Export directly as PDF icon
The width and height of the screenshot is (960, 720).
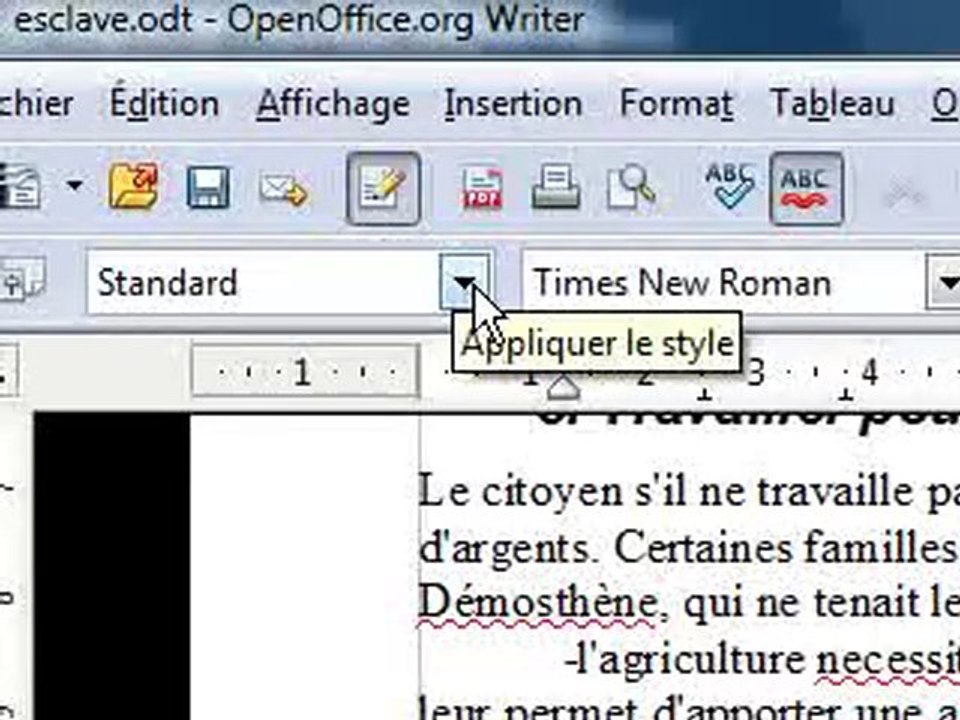(482, 188)
